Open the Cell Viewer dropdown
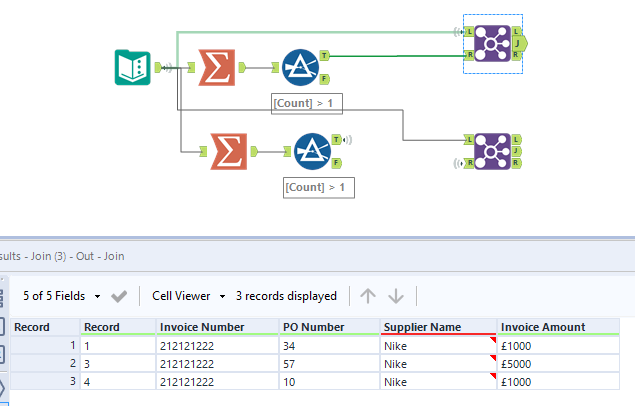This screenshot has width=635, height=406. coord(188,296)
